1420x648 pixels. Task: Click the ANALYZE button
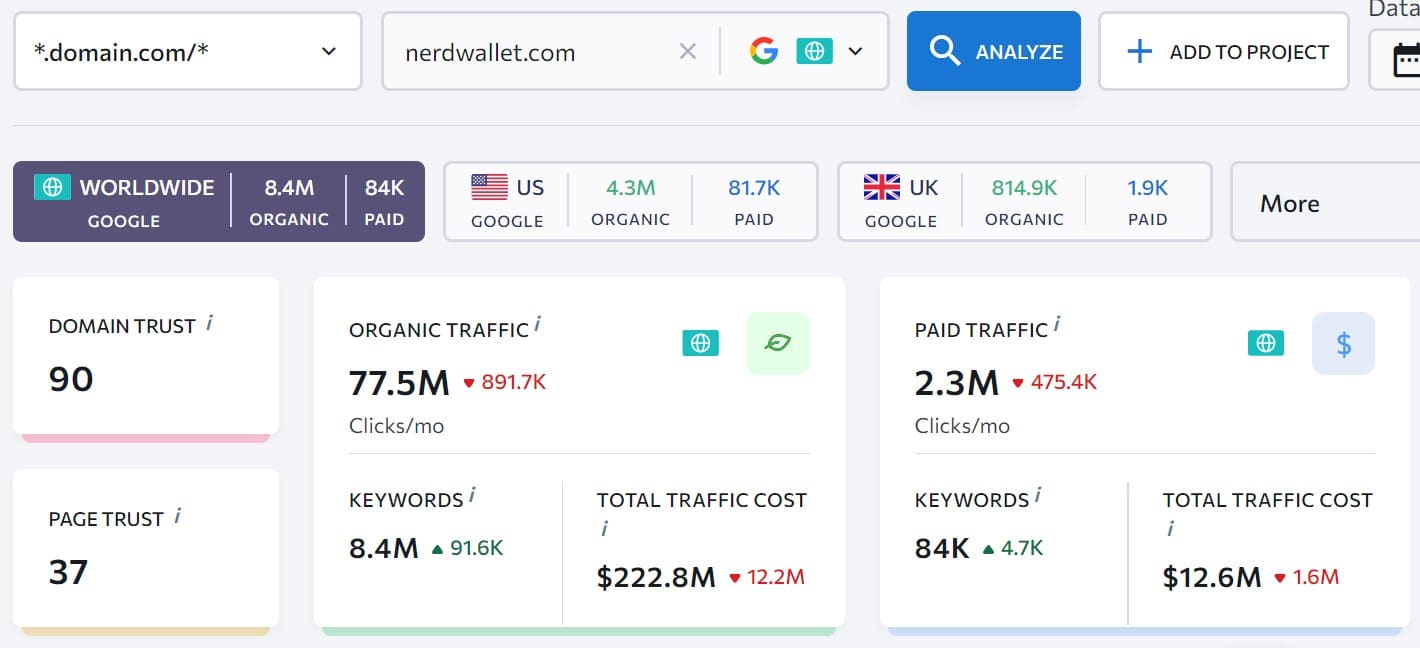tap(994, 51)
